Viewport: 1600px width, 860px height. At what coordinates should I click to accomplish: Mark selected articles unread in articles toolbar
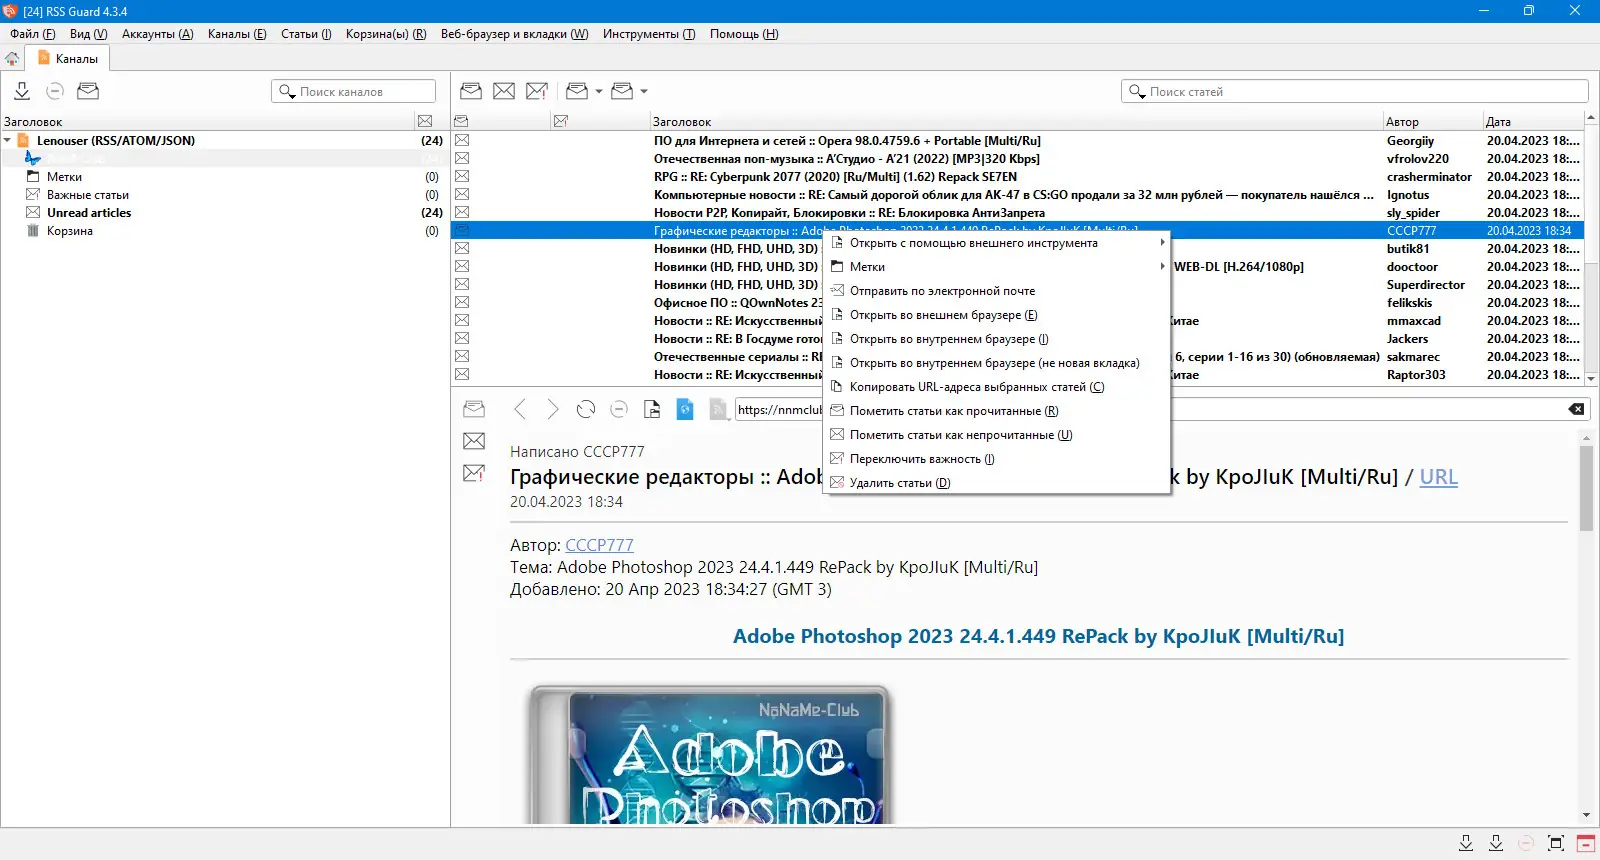504,91
